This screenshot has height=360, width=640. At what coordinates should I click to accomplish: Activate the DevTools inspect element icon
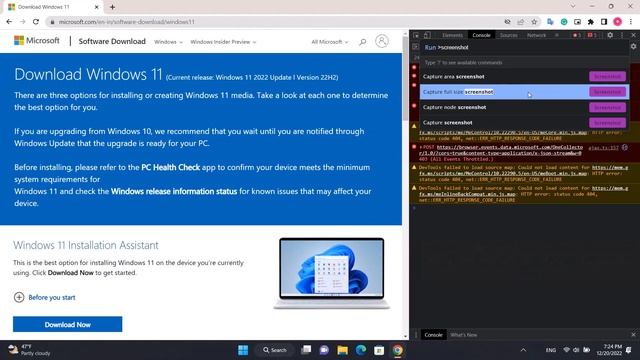pyautogui.click(x=416, y=35)
